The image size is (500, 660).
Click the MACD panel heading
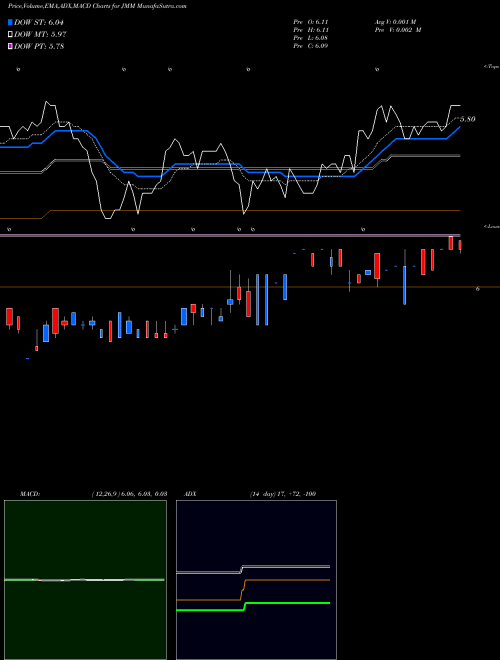click(30, 493)
